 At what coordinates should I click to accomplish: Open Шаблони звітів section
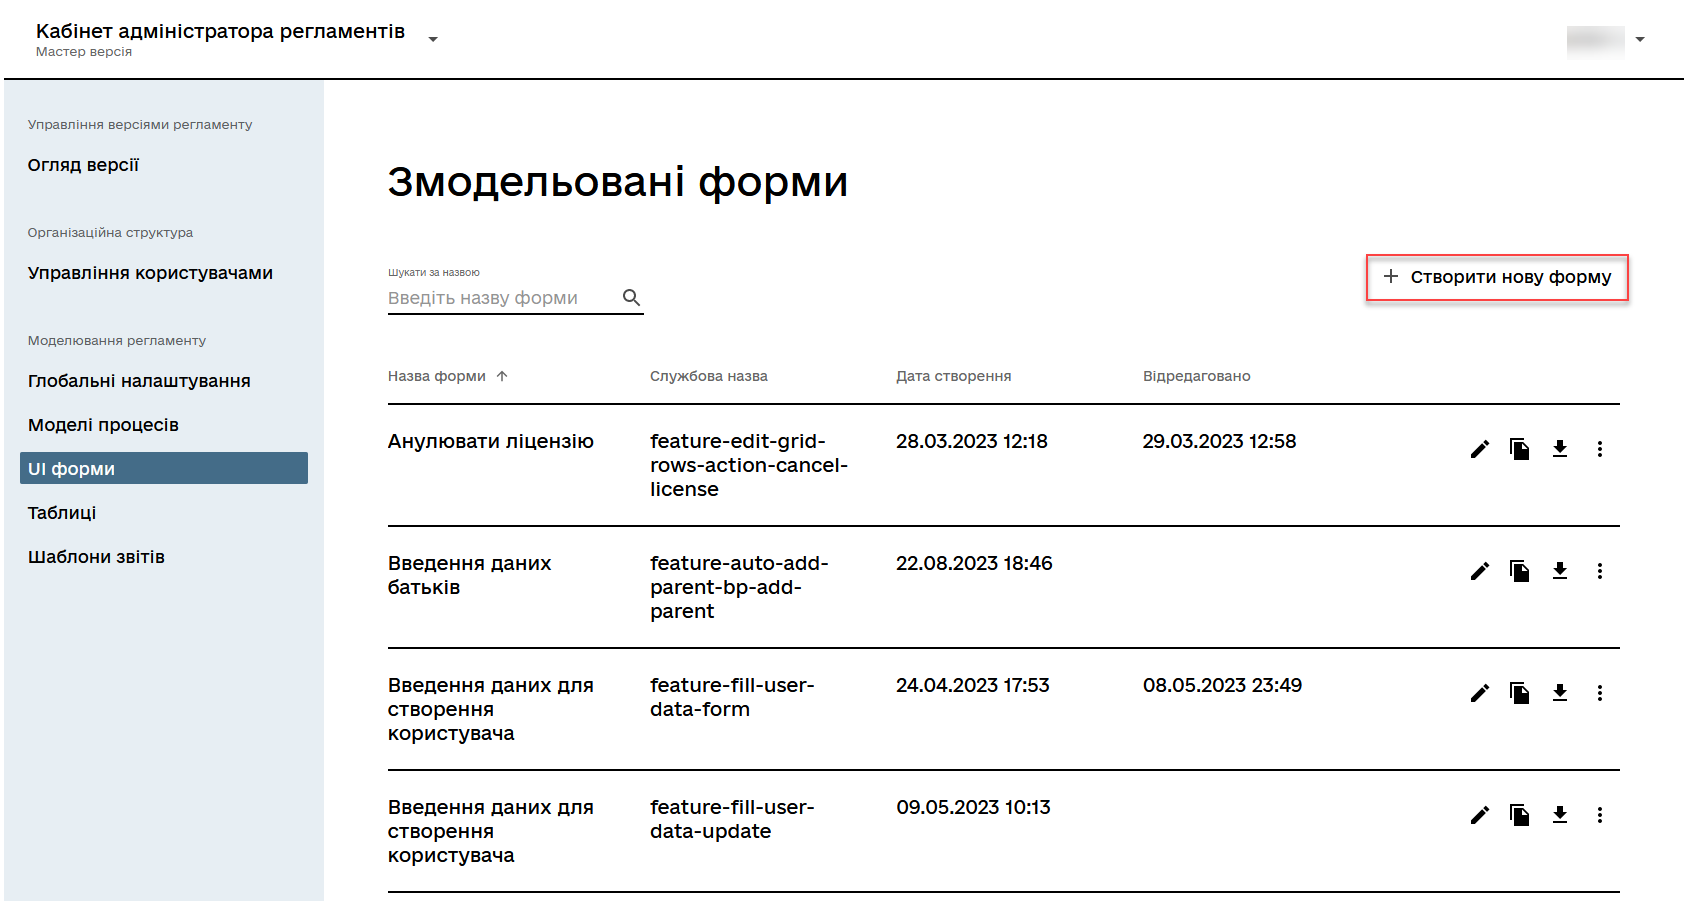(96, 557)
